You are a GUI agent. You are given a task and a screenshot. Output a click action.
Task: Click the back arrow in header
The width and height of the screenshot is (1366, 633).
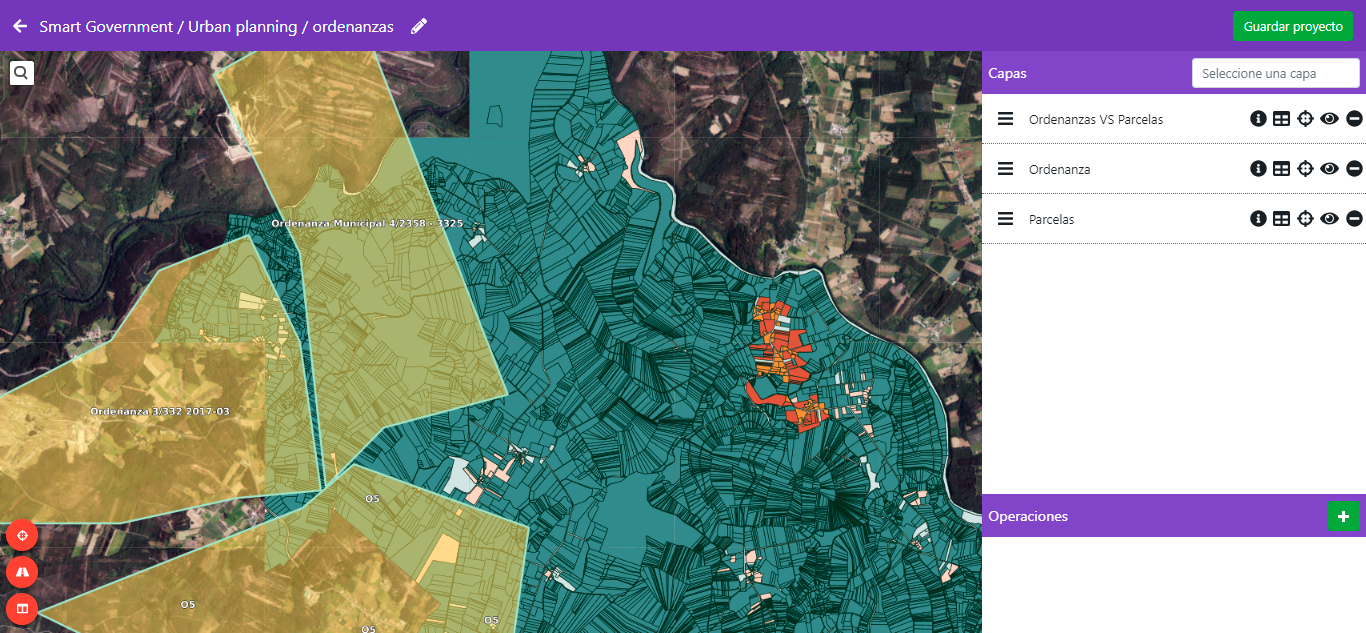[20, 26]
